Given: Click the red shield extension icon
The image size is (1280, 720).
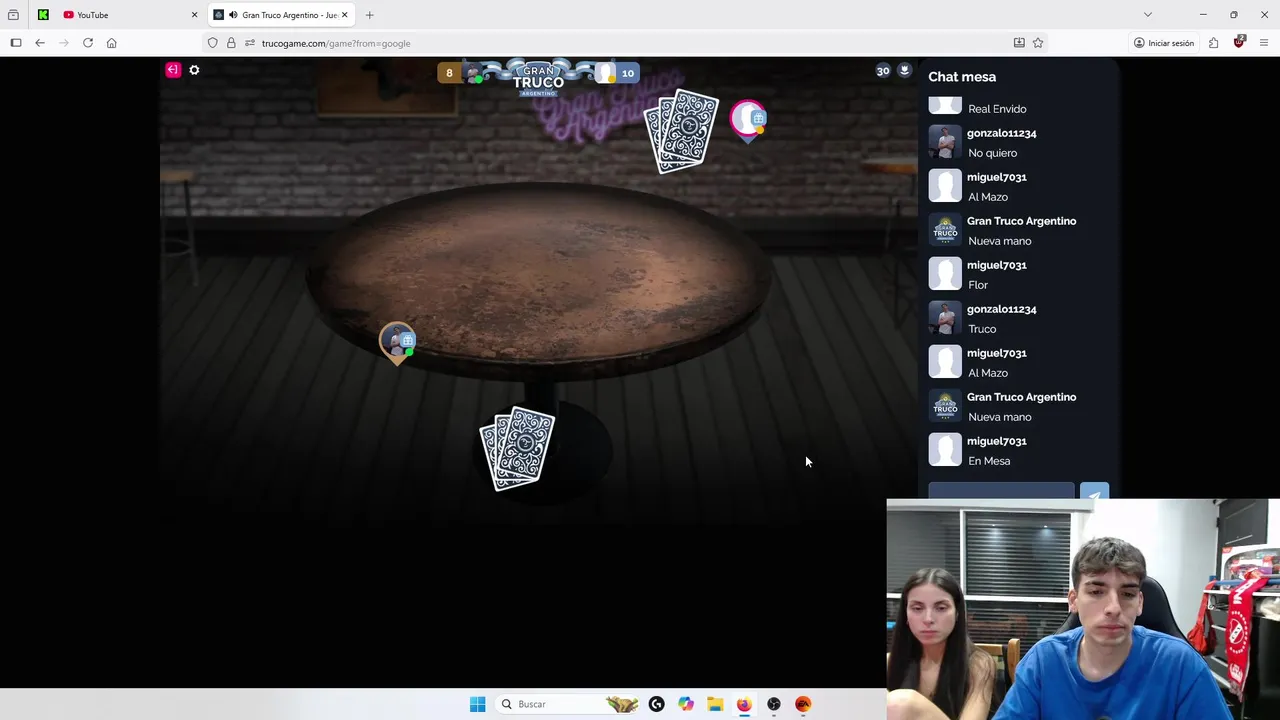Looking at the screenshot, I should [x=1239, y=42].
